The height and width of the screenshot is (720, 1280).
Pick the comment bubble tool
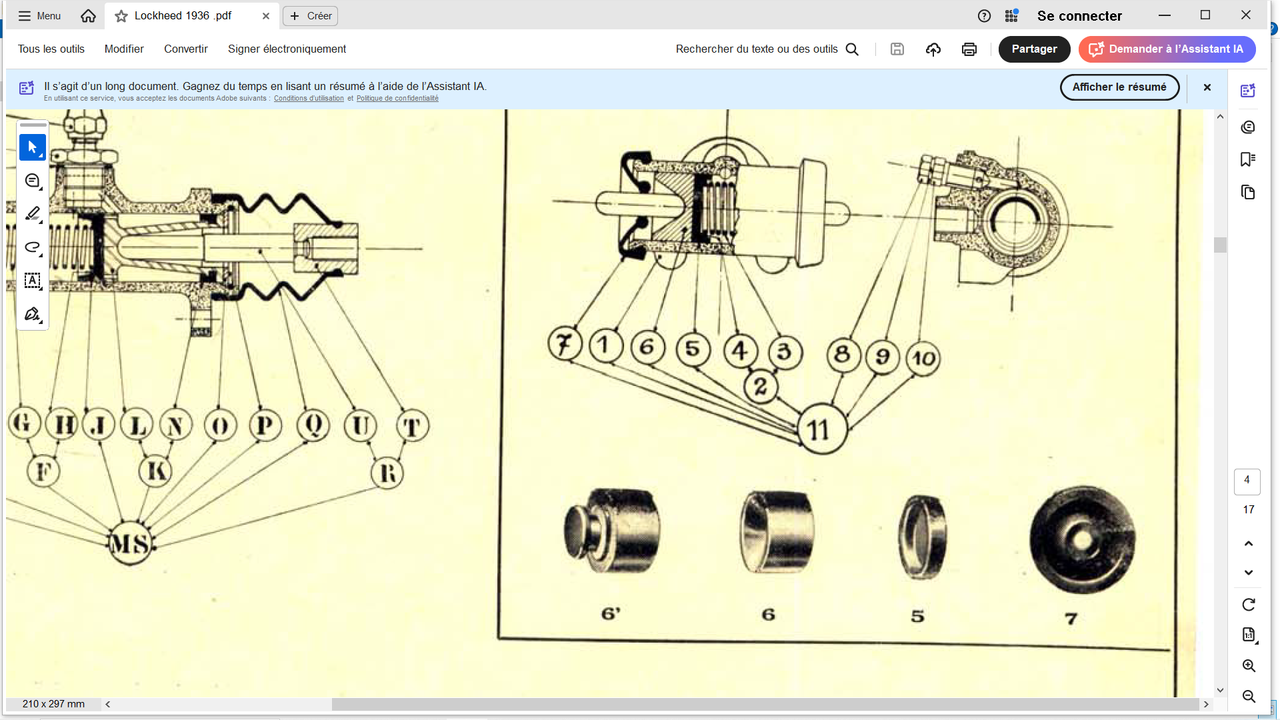pos(33,181)
